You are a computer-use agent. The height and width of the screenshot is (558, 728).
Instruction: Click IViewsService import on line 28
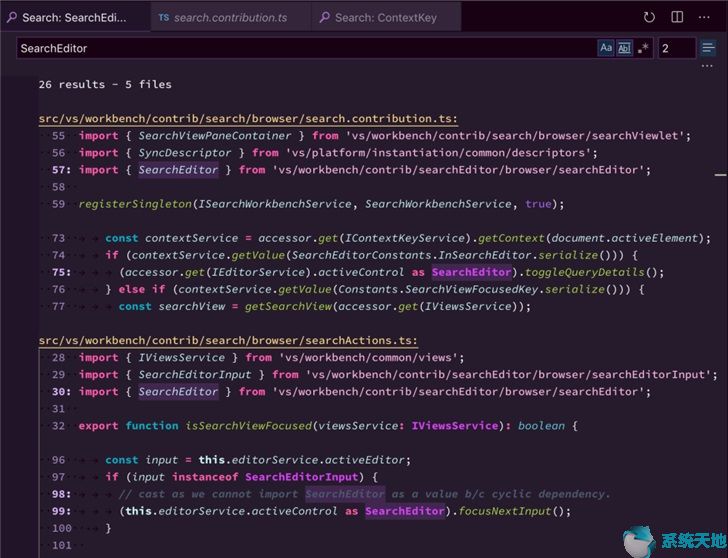tap(182, 357)
